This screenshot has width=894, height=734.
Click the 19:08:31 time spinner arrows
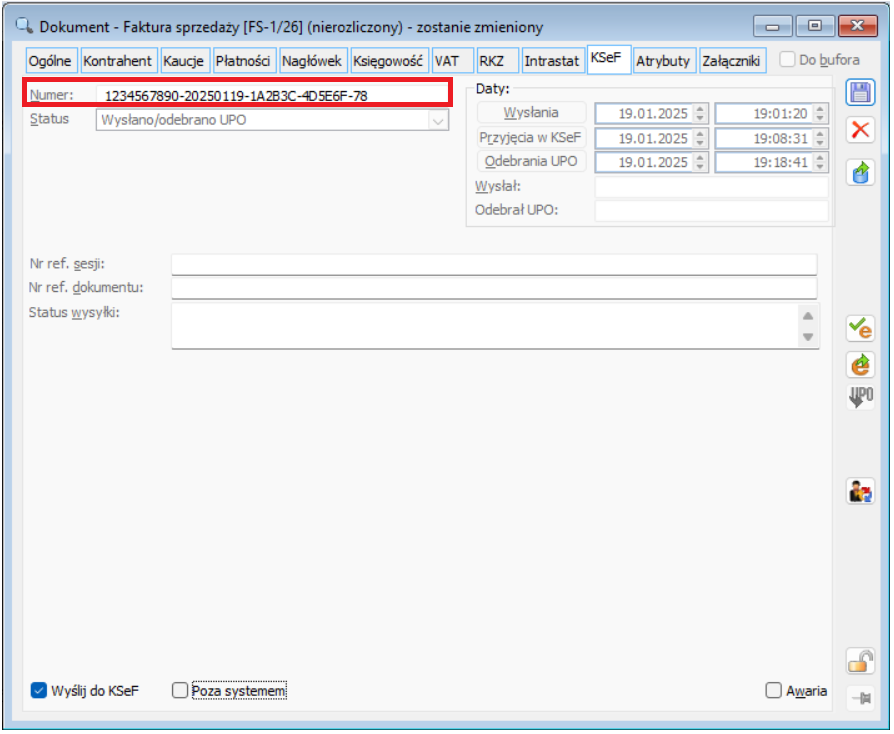[820, 137]
